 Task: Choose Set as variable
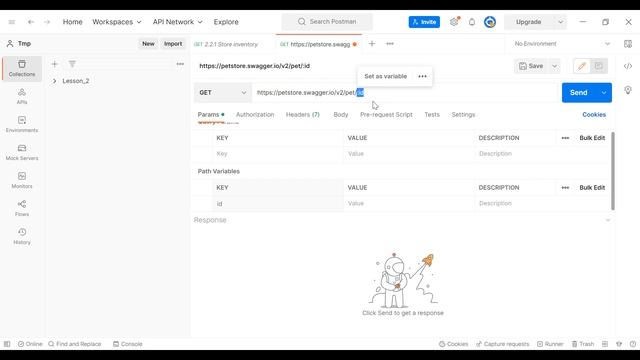coord(385,76)
